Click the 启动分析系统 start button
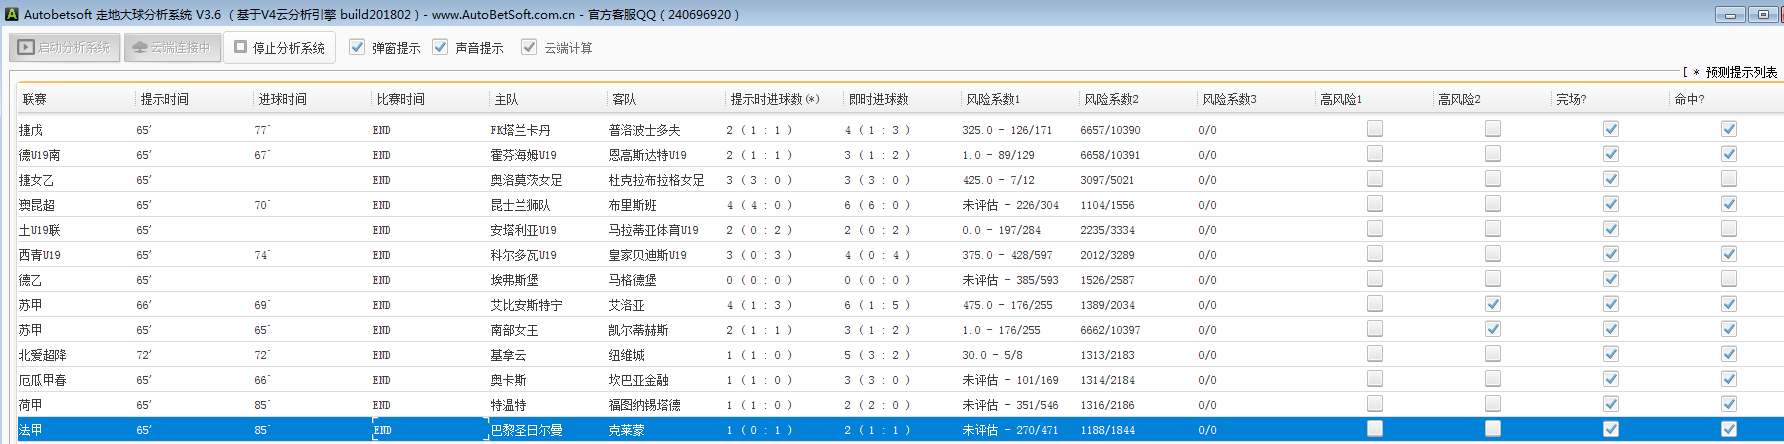 click(x=65, y=48)
